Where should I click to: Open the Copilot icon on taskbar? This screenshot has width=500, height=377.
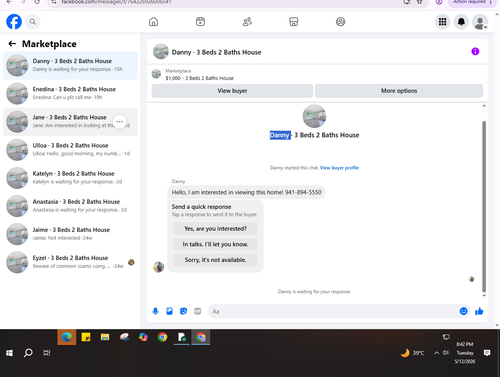(x=143, y=337)
